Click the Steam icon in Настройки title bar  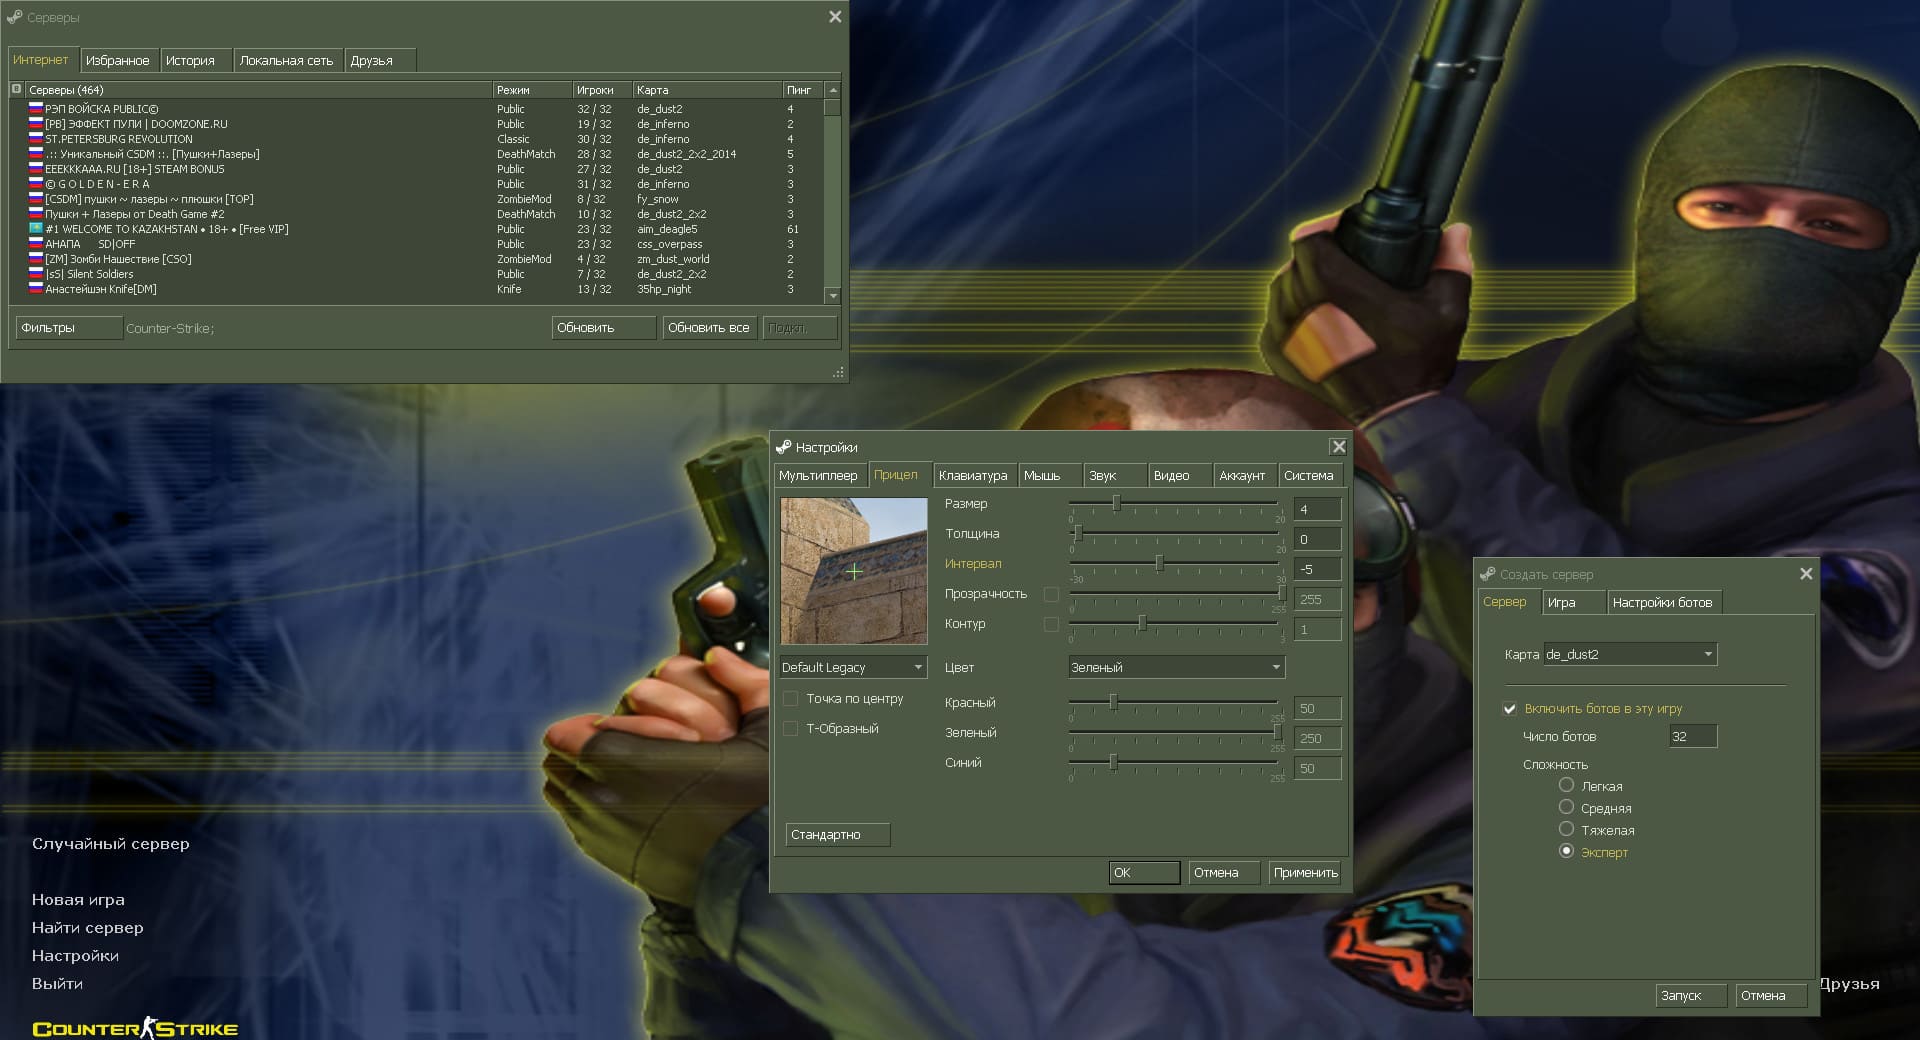pyautogui.click(x=784, y=447)
